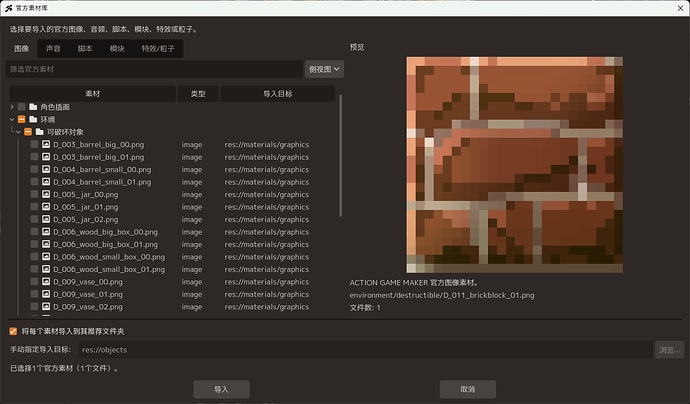Click the folder icon next to 环境
Image resolution: width=690 pixels, height=404 pixels.
[x=33, y=119]
